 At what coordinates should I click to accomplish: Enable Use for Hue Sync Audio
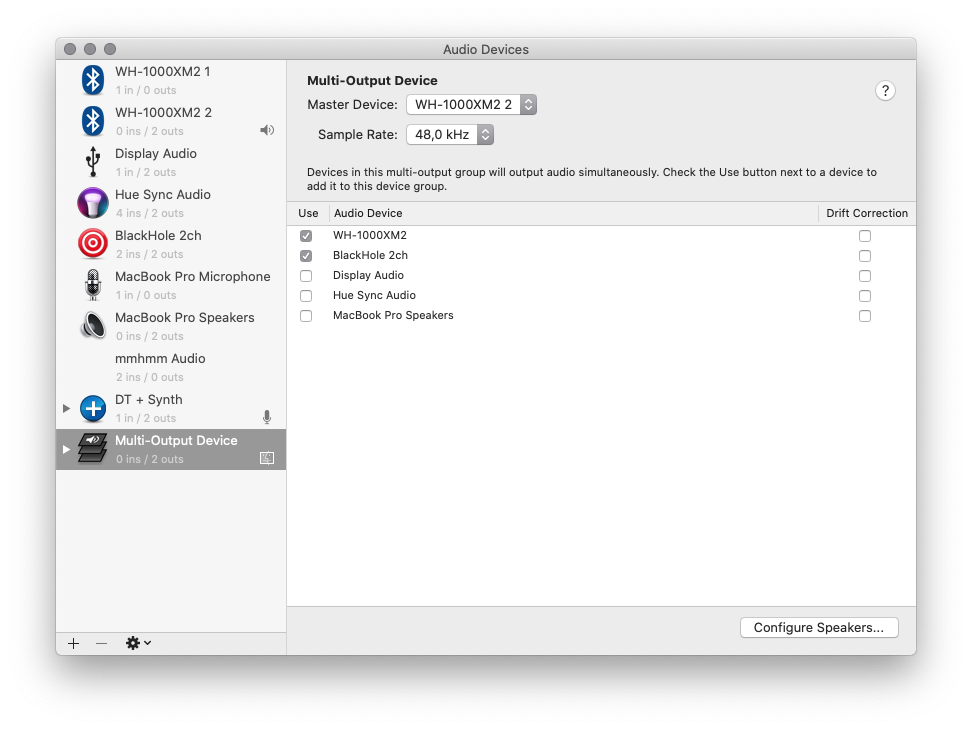point(306,296)
